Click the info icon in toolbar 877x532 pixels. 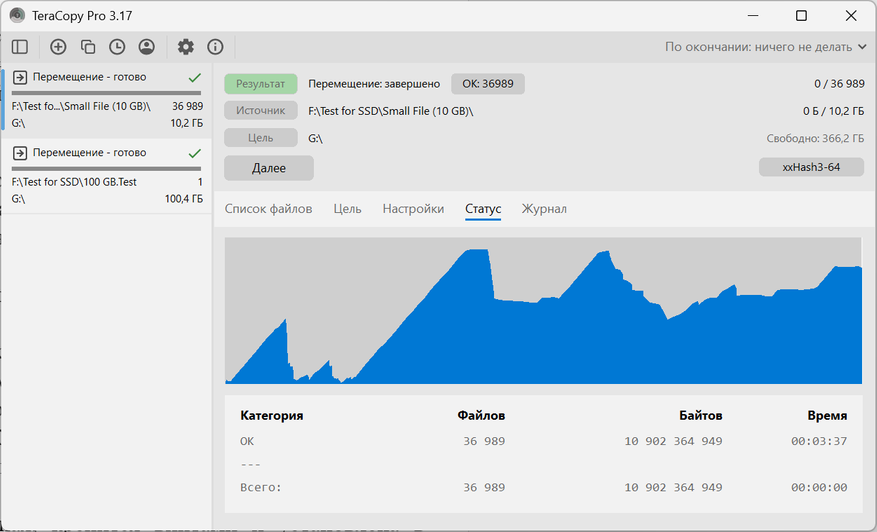215,47
